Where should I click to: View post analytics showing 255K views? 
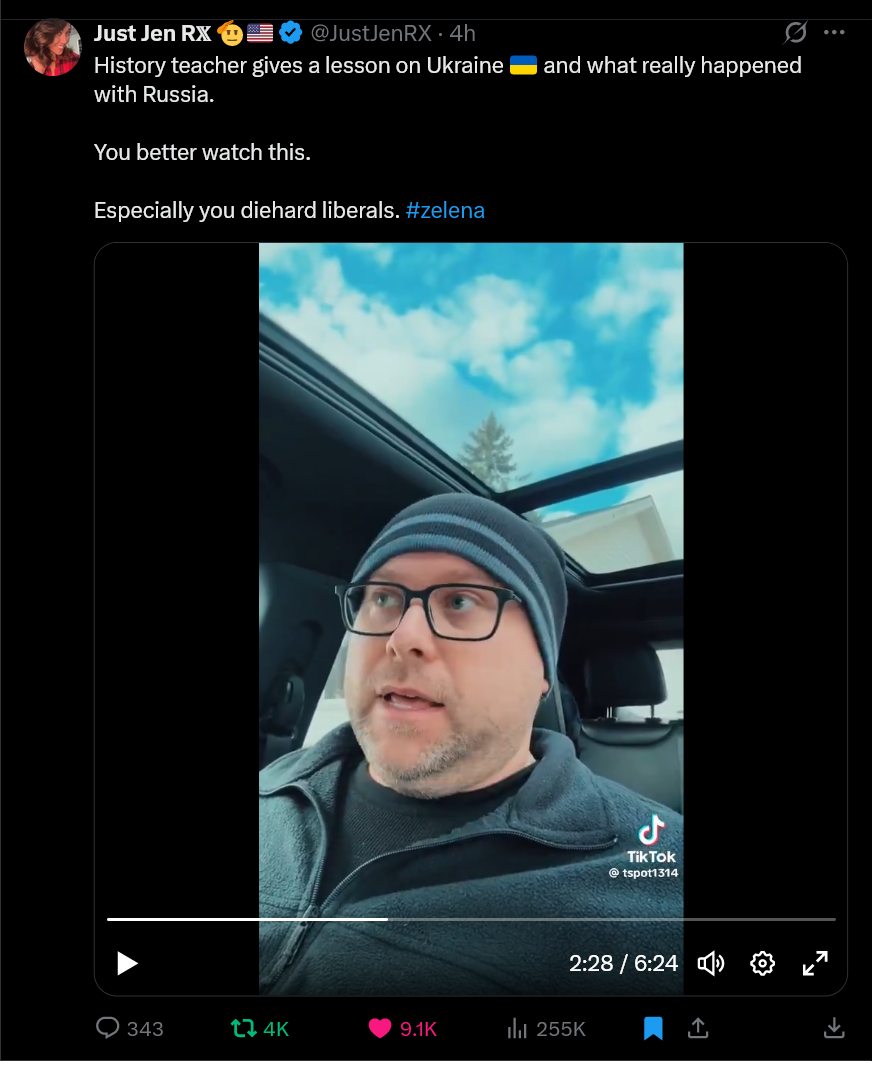(546, 1029)
